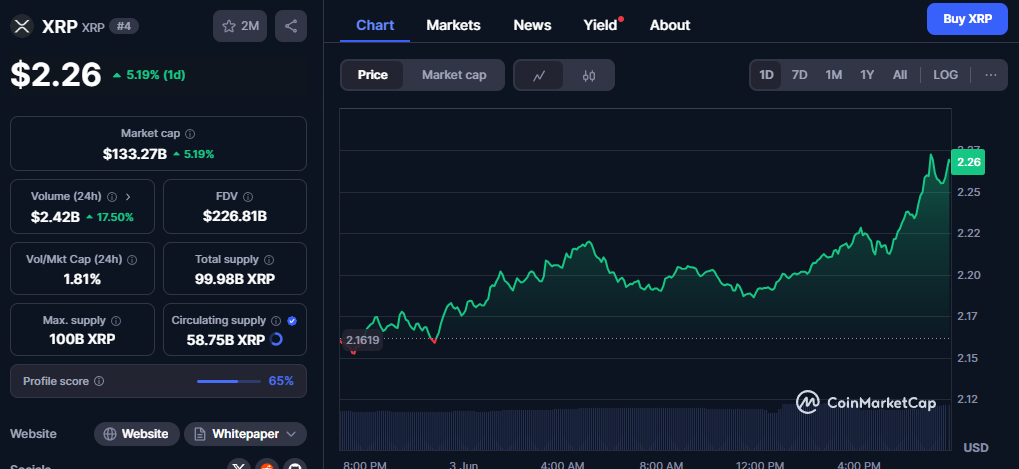Open info icon beside Vol/Mkt Cap (24h)
Screen dimensions: 1019x469
[132, 260]
